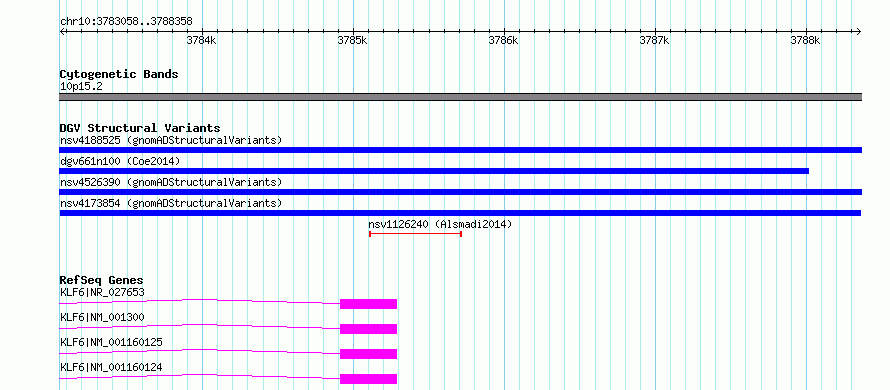Click the intron line of KLF6|NM_001160125
This screenshot has width=890, height=390.
[200, 350]
